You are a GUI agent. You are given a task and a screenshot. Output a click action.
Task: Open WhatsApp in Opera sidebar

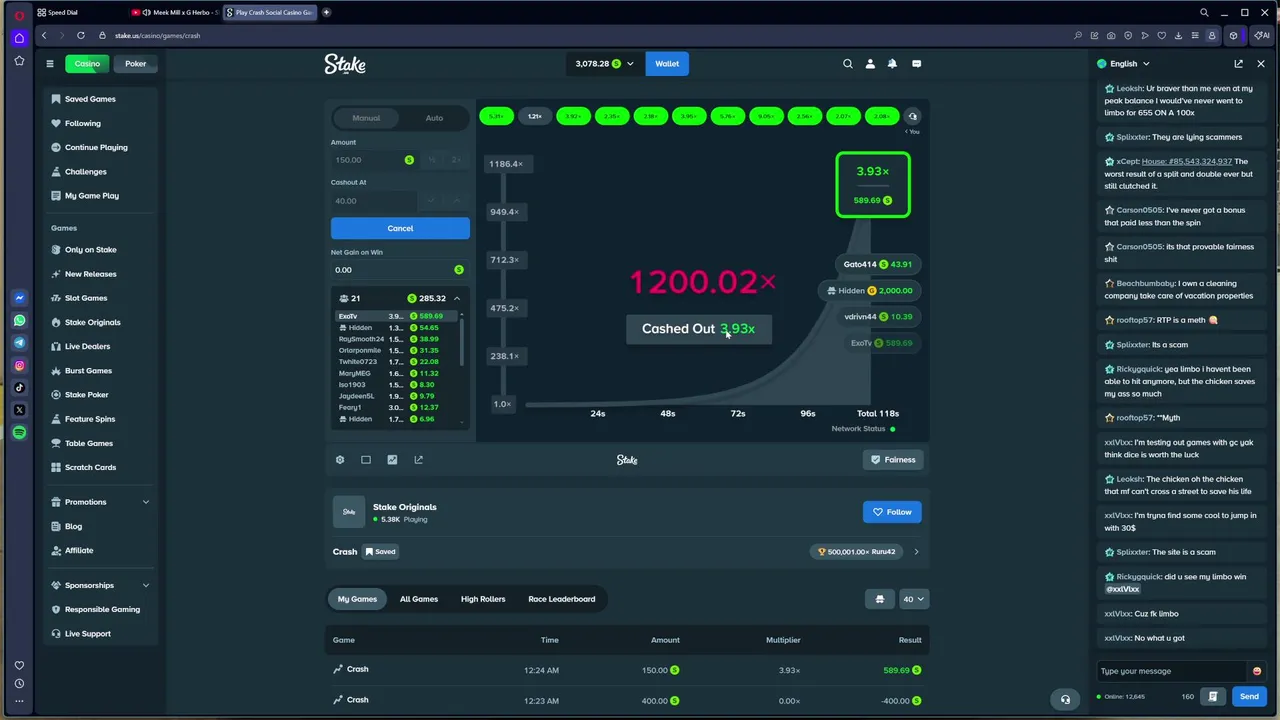point(19,321)
